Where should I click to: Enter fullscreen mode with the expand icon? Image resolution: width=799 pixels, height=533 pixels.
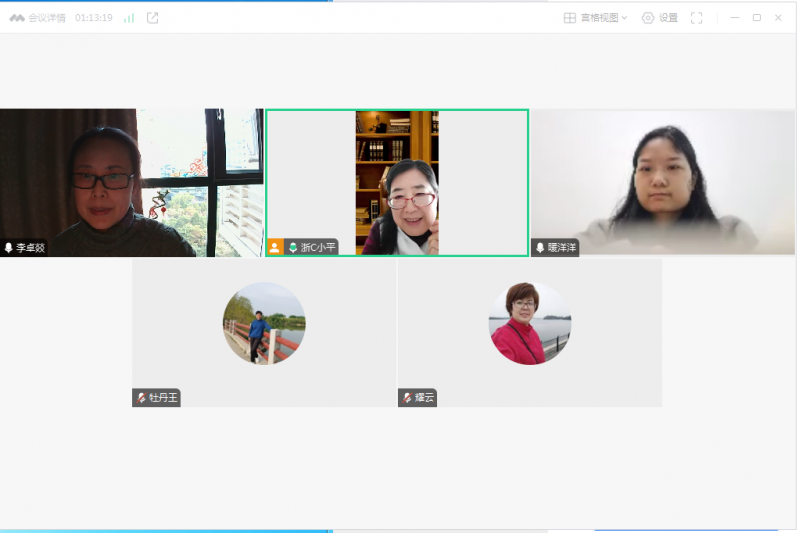(697, 18)
